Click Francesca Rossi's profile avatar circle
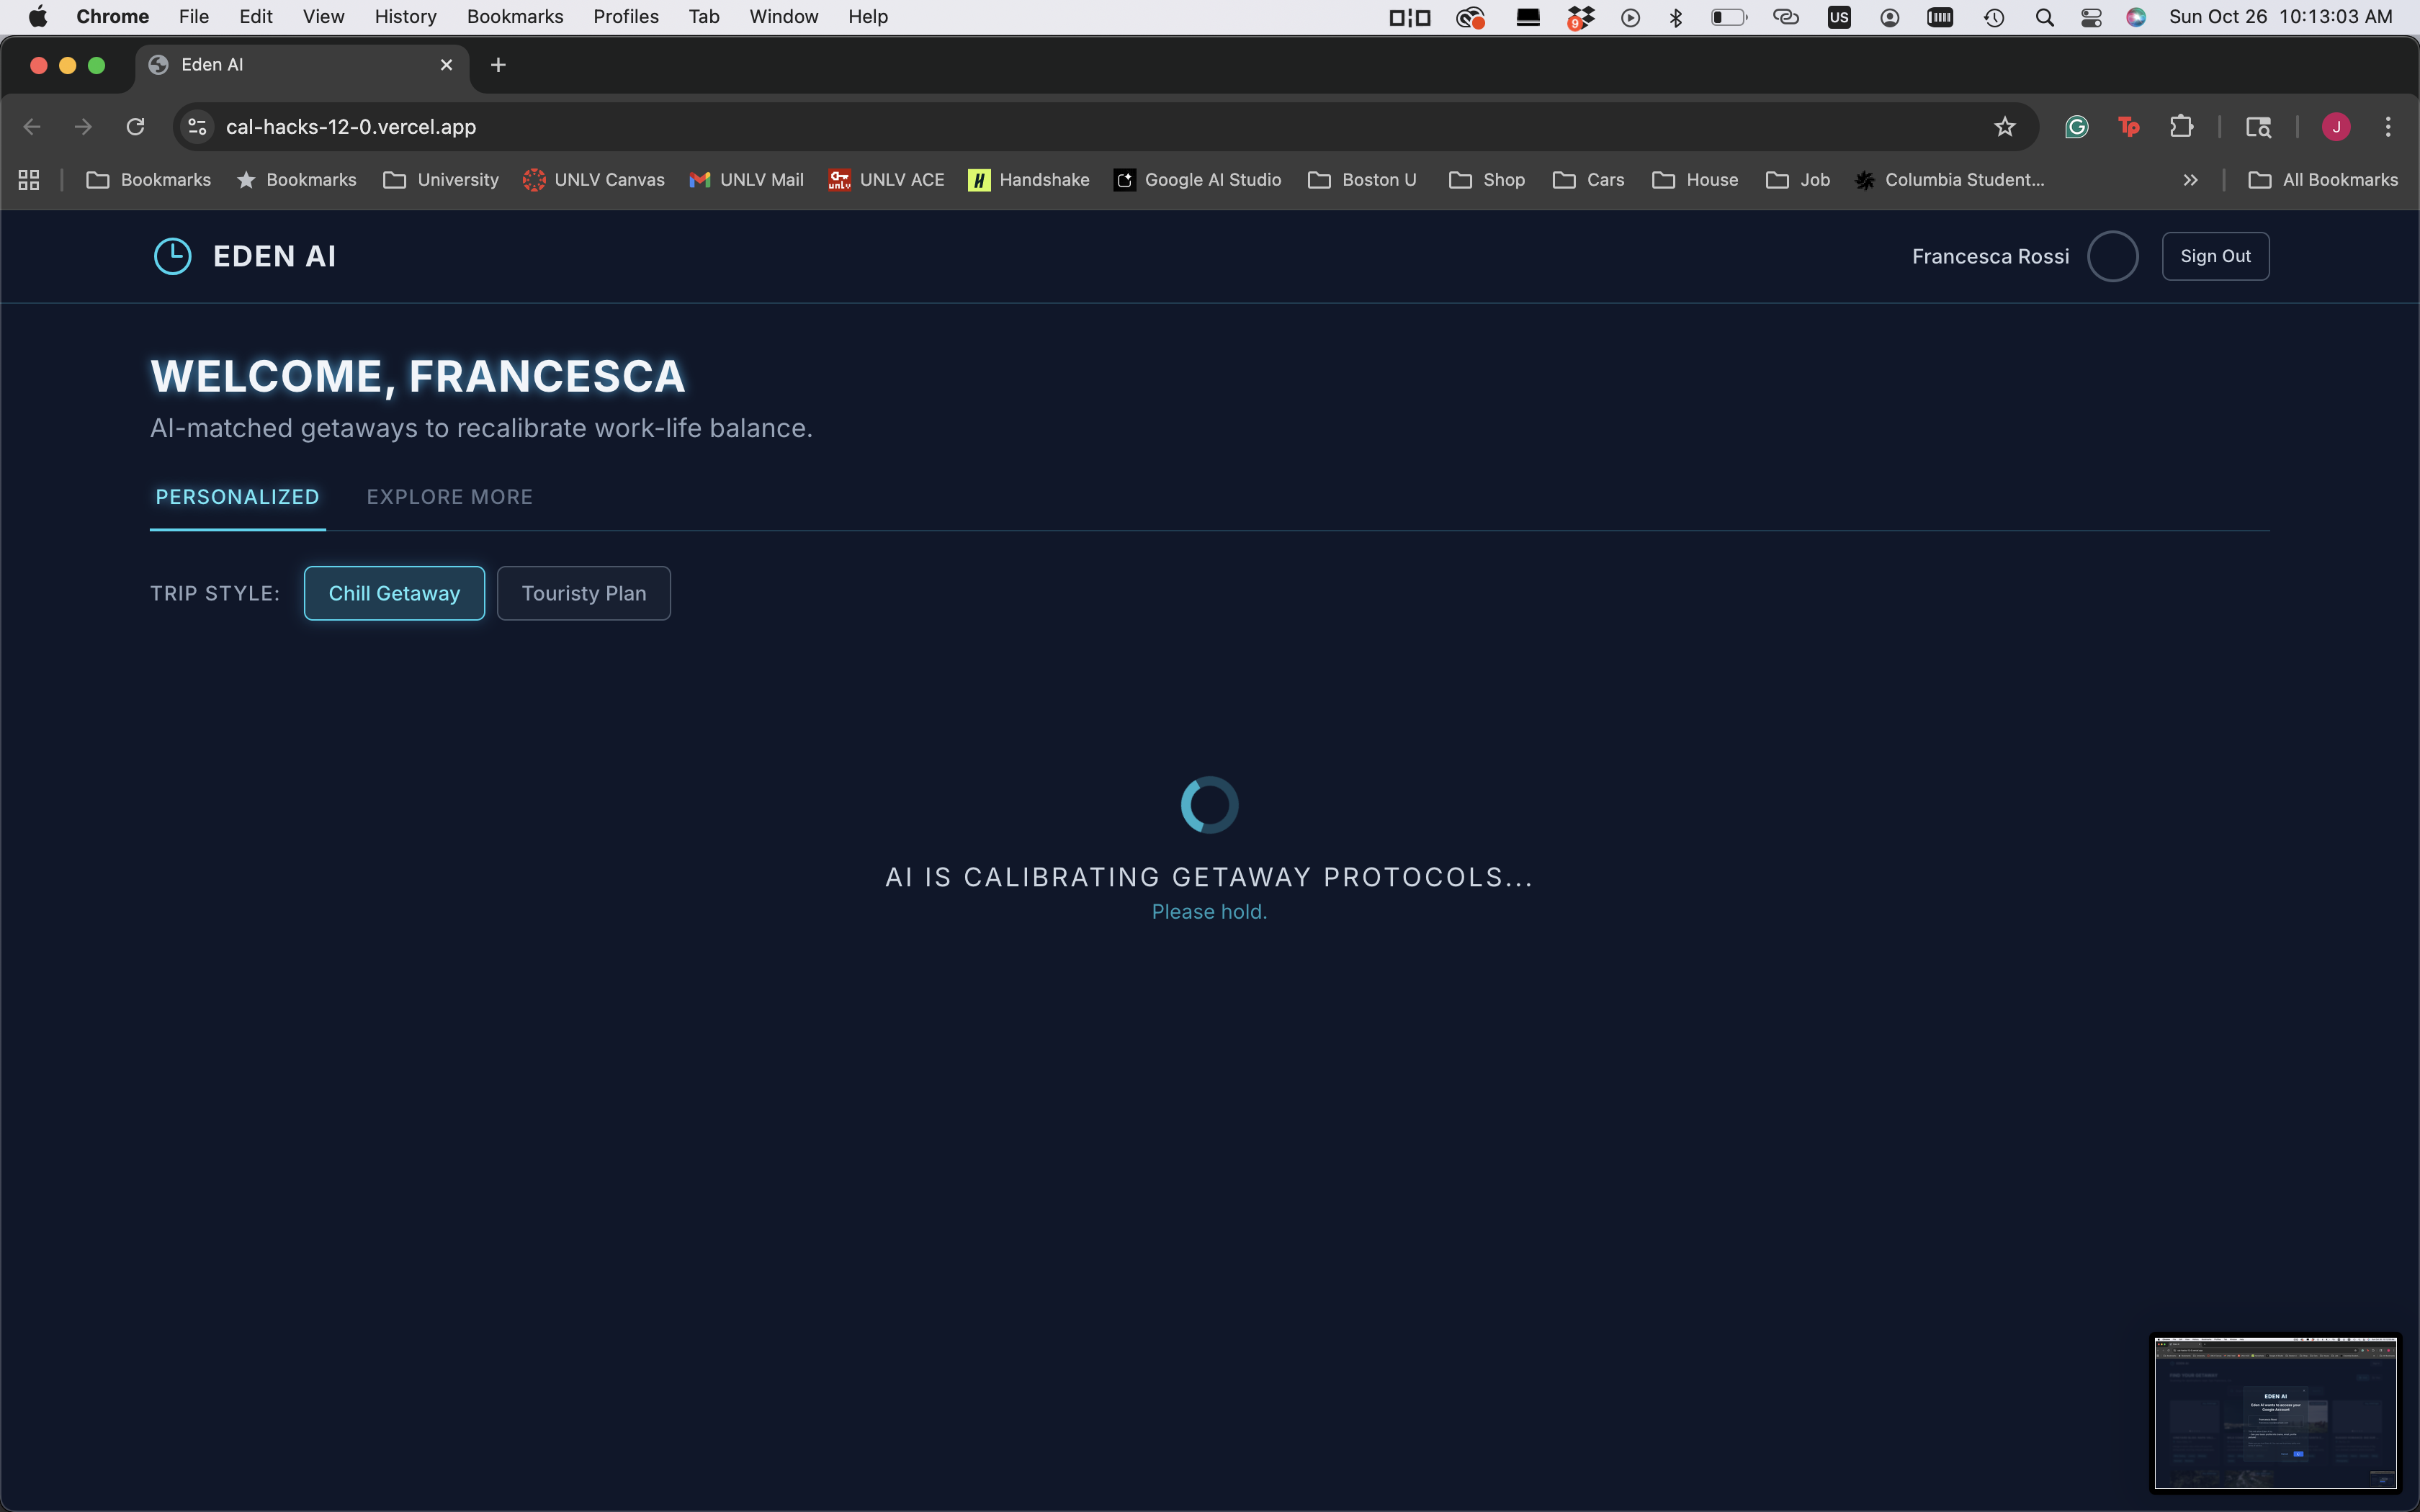The image size is (2420, 1512). click(x=2112, y=256)
